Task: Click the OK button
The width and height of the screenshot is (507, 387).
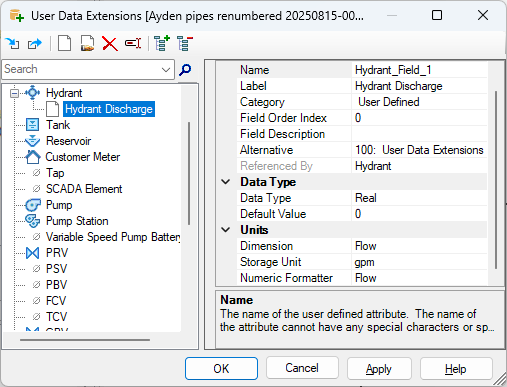Action: (221, 369)
